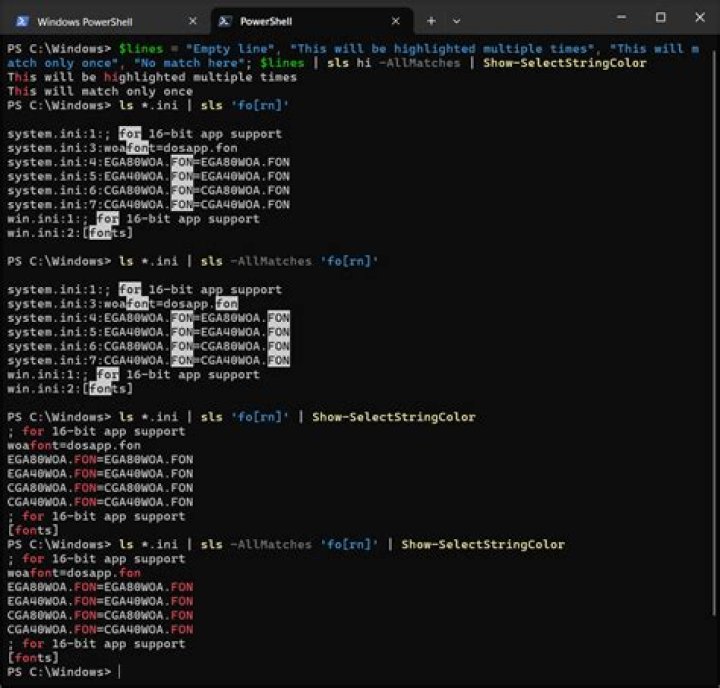The image size is (720, 688).
Task: Open a new tab with plus button
Action: (x=431, y=21)
